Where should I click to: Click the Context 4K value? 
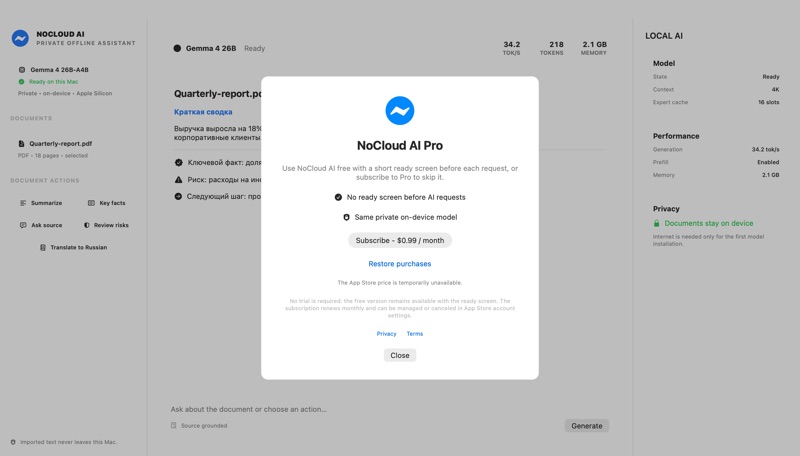point(776,90)
